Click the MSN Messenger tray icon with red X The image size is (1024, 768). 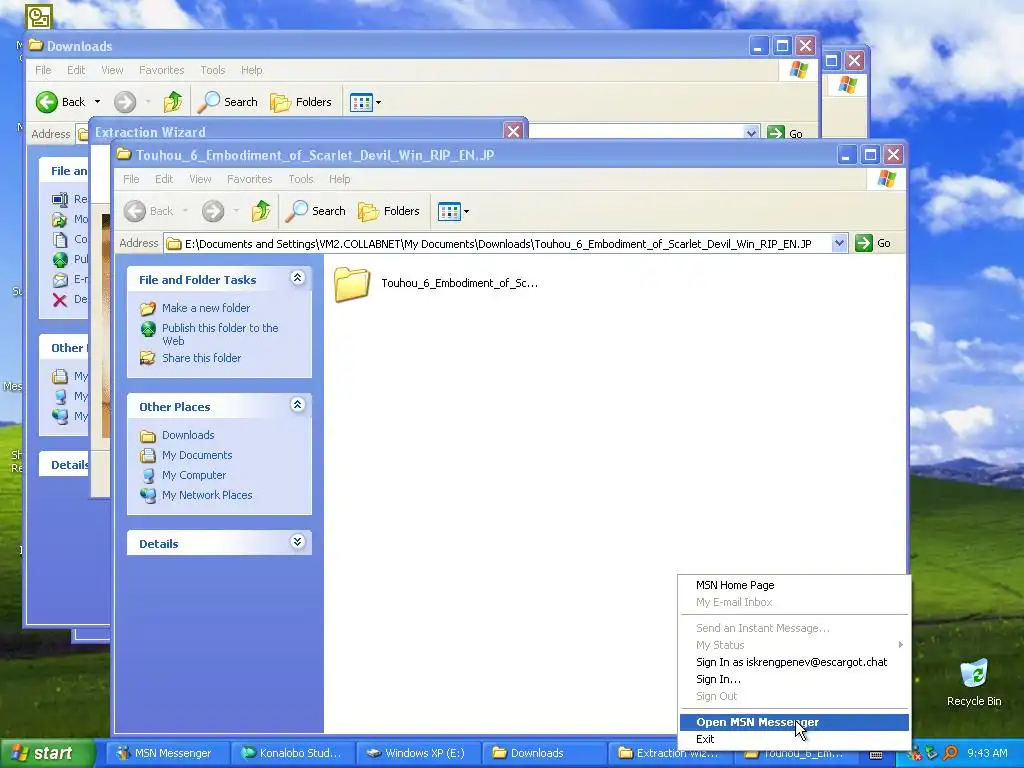tap(914, 753)
